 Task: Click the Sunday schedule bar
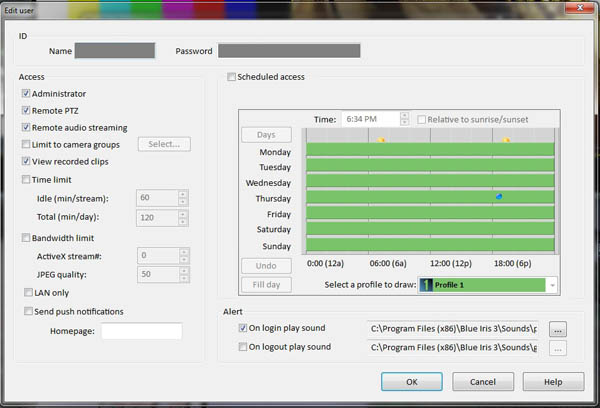[x=430, y=245]
